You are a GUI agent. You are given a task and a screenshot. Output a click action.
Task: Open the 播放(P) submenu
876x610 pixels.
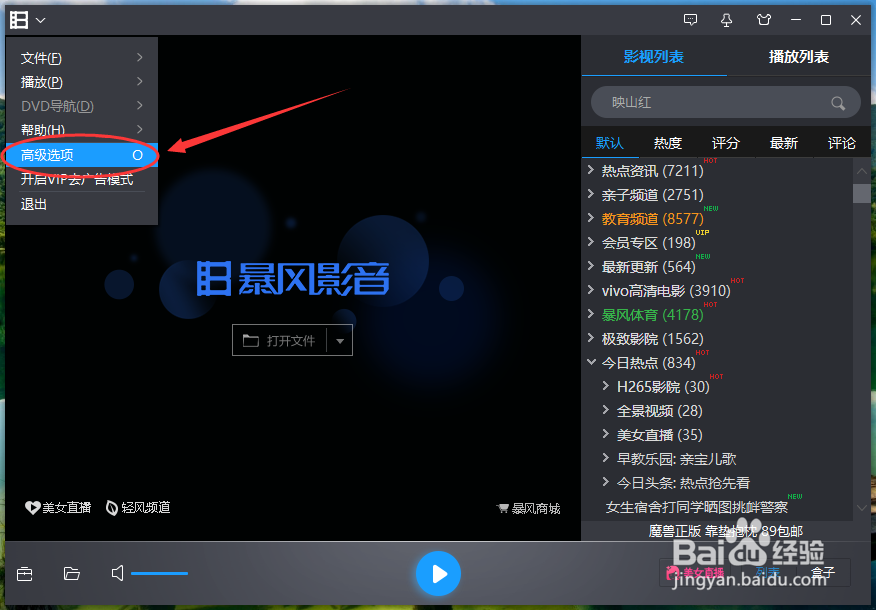coord(82,82)
